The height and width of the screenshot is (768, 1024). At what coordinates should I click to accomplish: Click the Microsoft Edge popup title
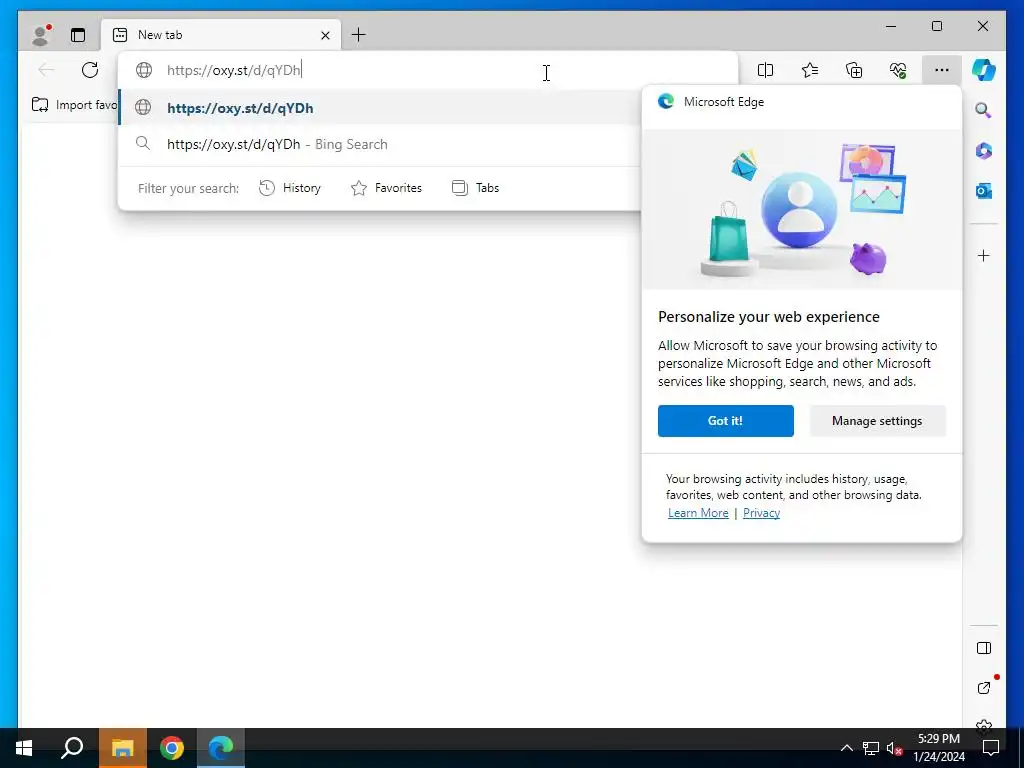(x=724, y=102)
